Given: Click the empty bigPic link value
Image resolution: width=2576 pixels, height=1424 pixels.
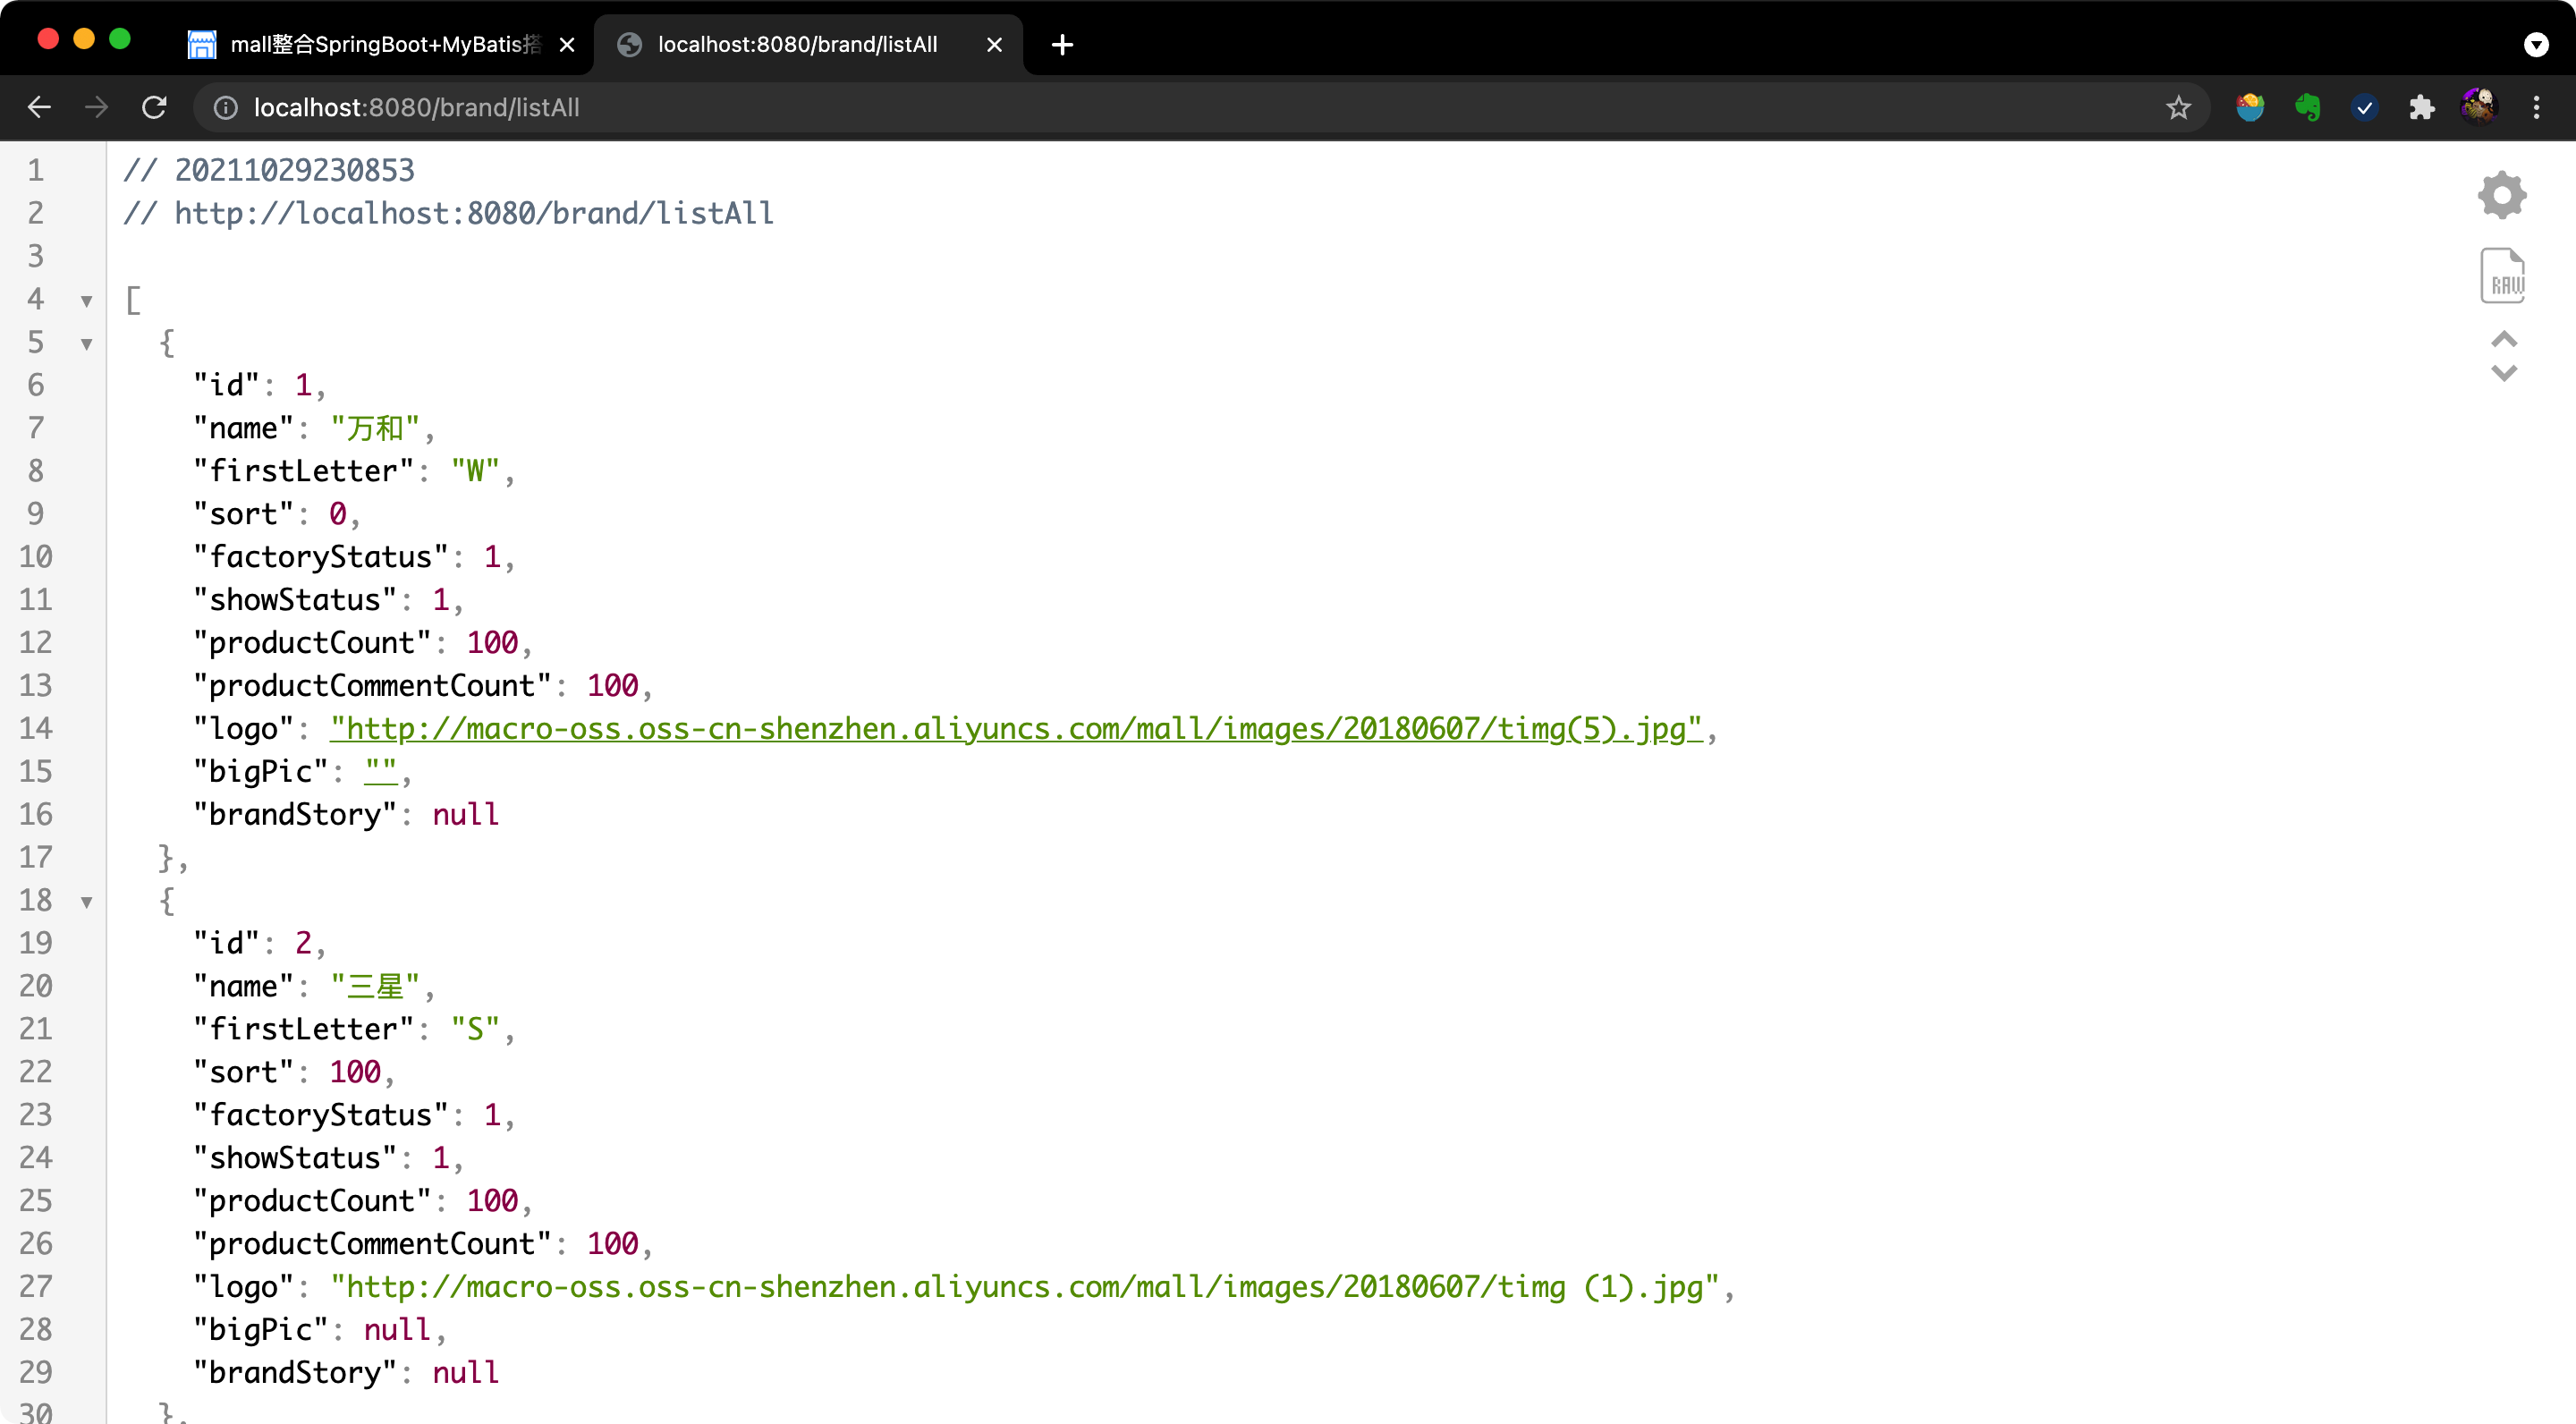Looking at the screenshot, I should pos(380,771).
